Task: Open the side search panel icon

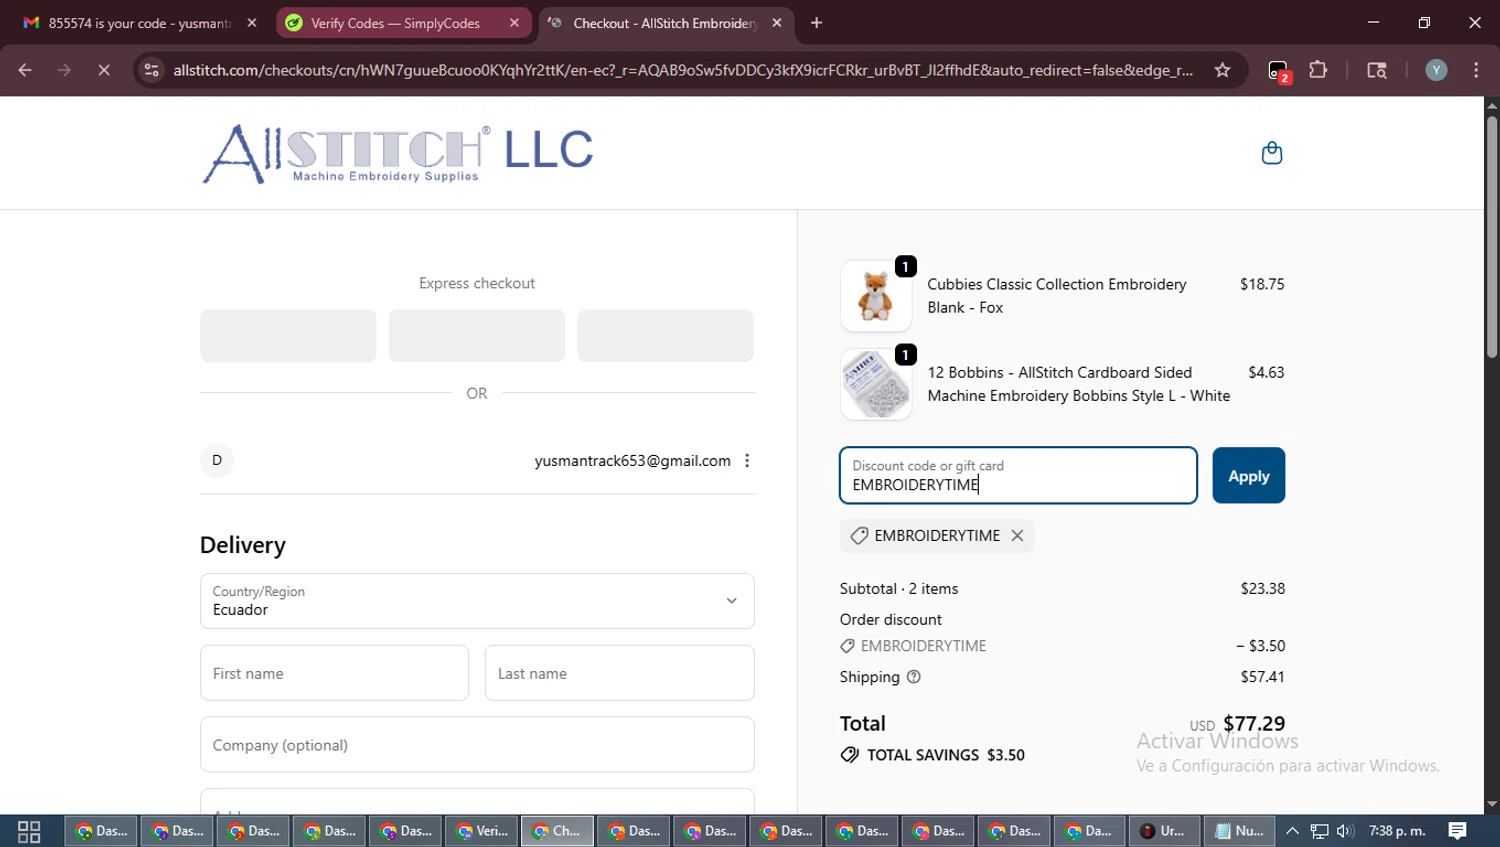Action: tap(1377, 70)
